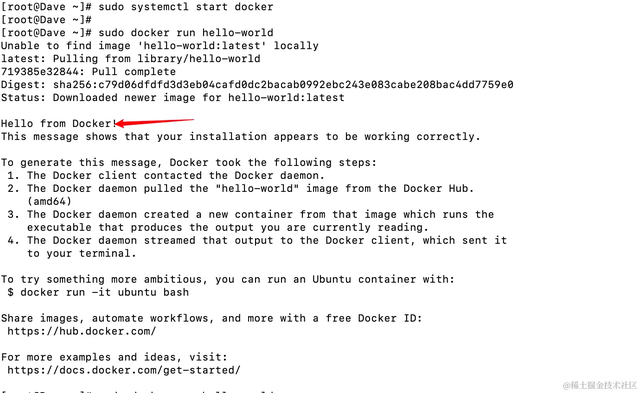
Task: Click 'Share images, automate workflows' line
Action: pos(211,318)
